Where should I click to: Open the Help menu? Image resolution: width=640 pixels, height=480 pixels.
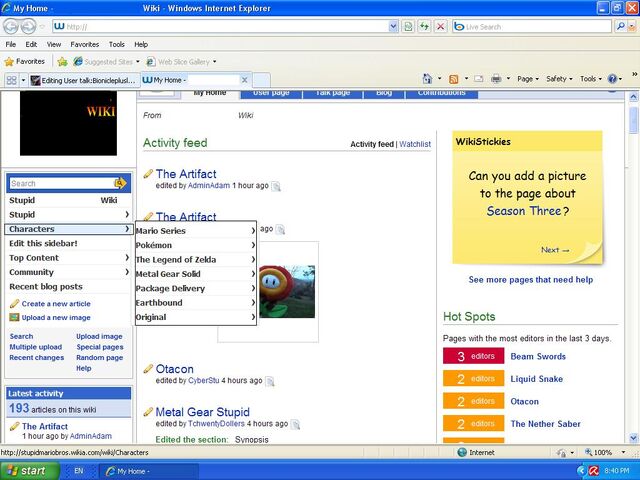tap(141, 44)
